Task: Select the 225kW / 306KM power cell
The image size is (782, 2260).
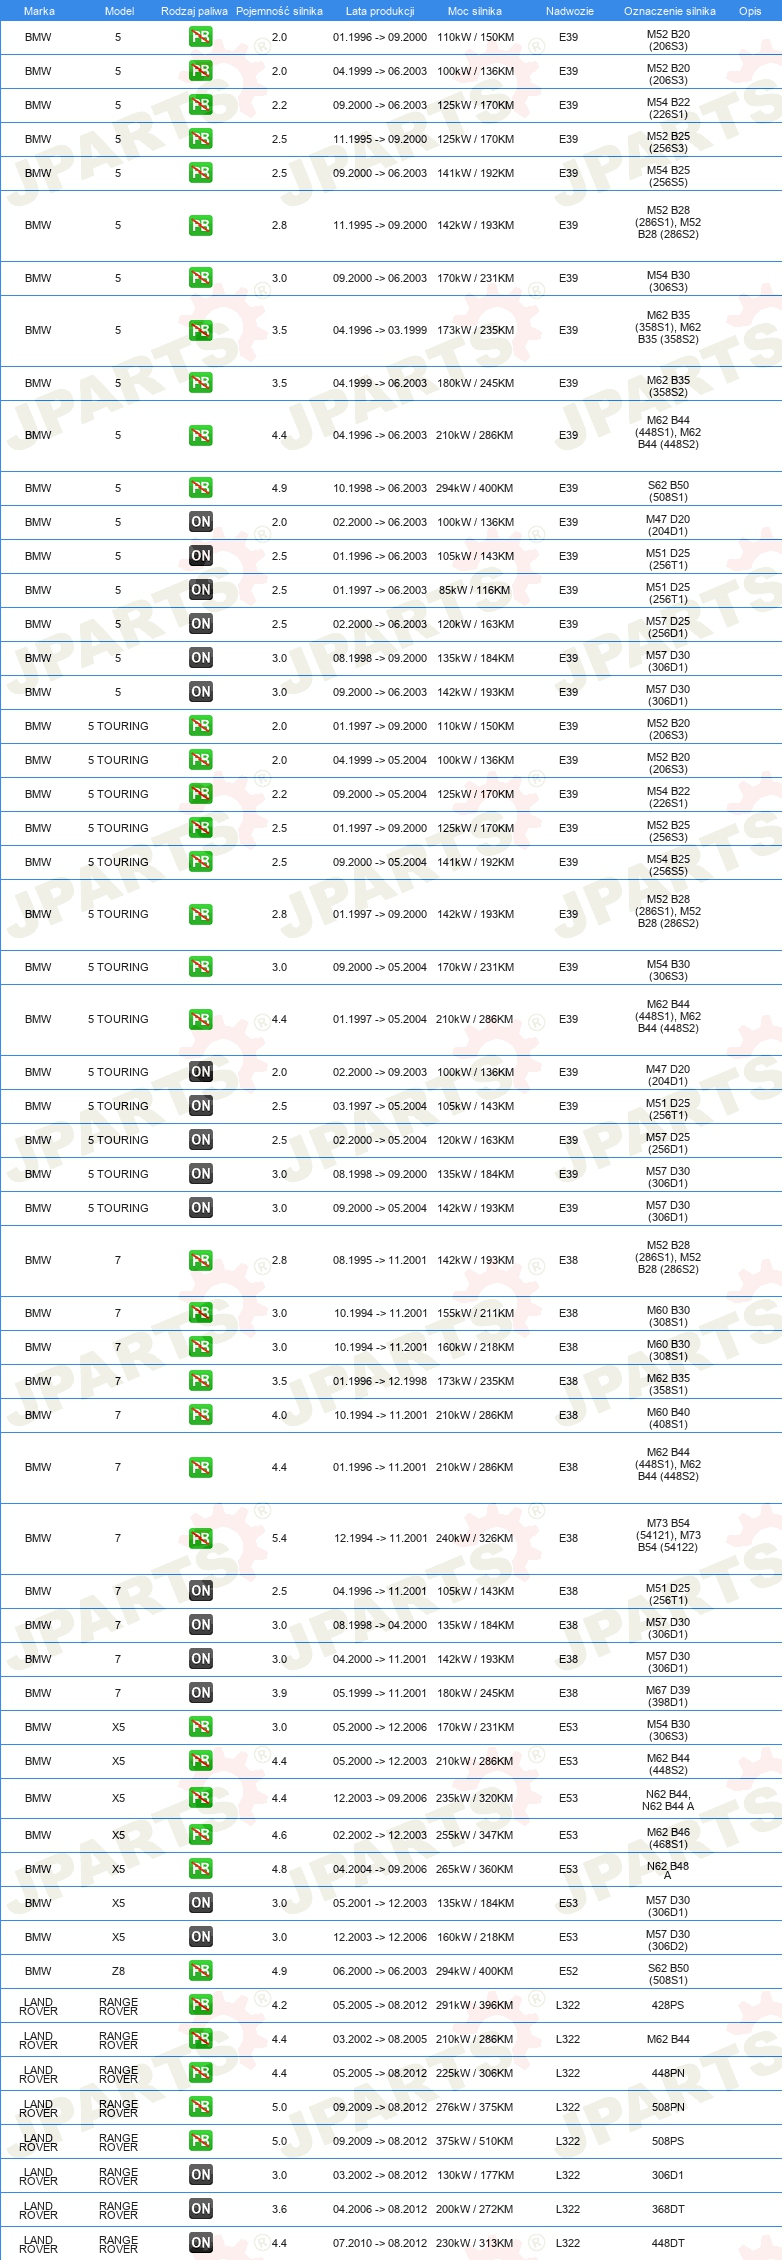Action: [x=475, y=2073]
